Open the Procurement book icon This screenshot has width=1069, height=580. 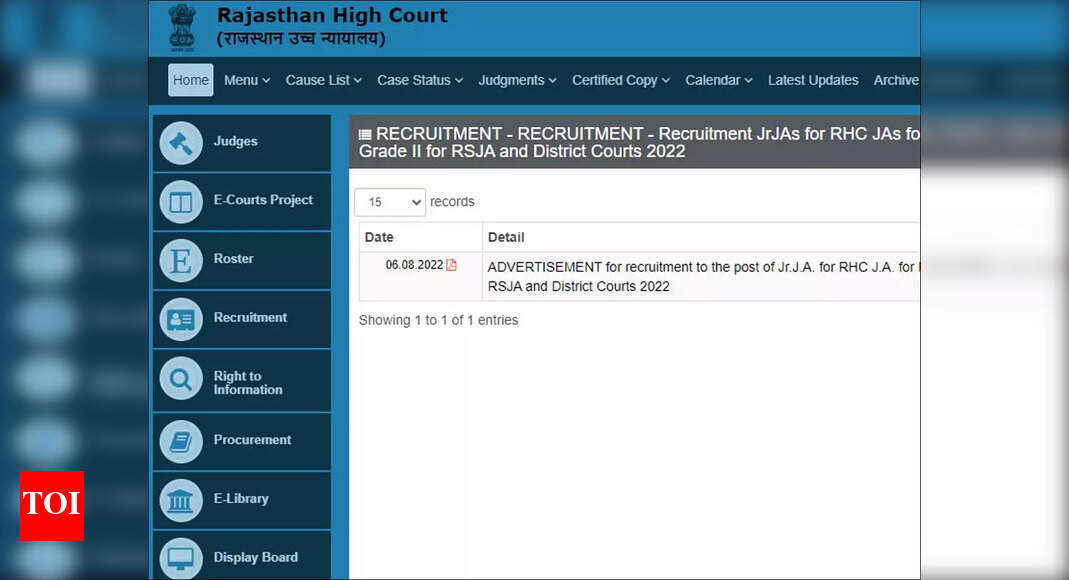tap(181, 442)
